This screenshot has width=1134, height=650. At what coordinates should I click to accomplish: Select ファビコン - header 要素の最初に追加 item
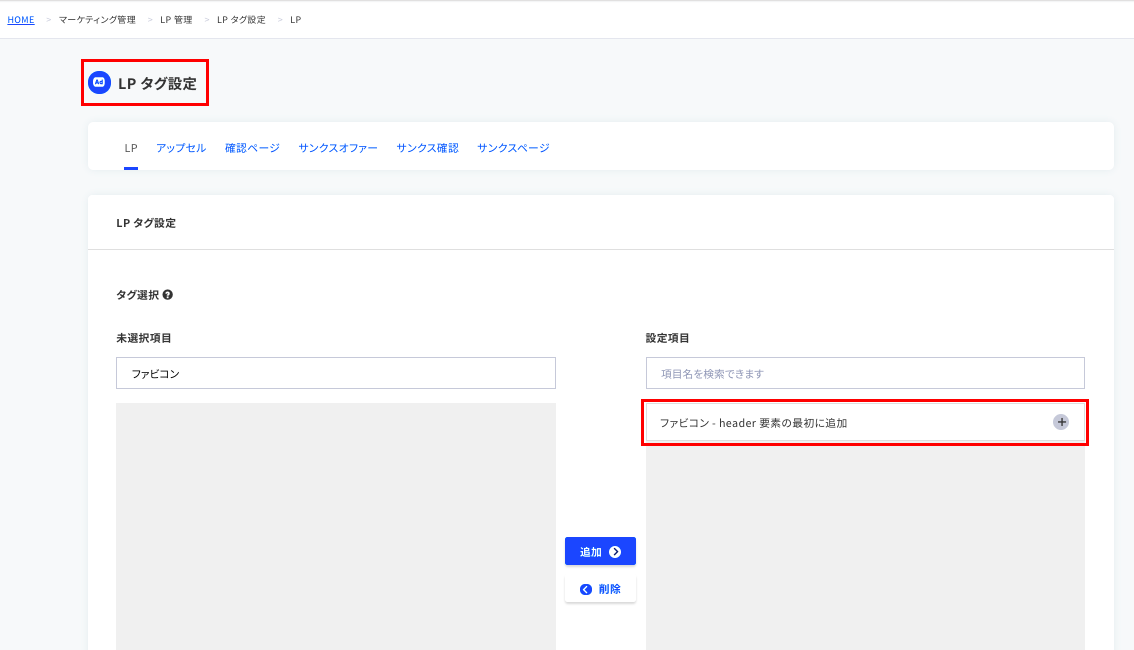click(865, 422)
